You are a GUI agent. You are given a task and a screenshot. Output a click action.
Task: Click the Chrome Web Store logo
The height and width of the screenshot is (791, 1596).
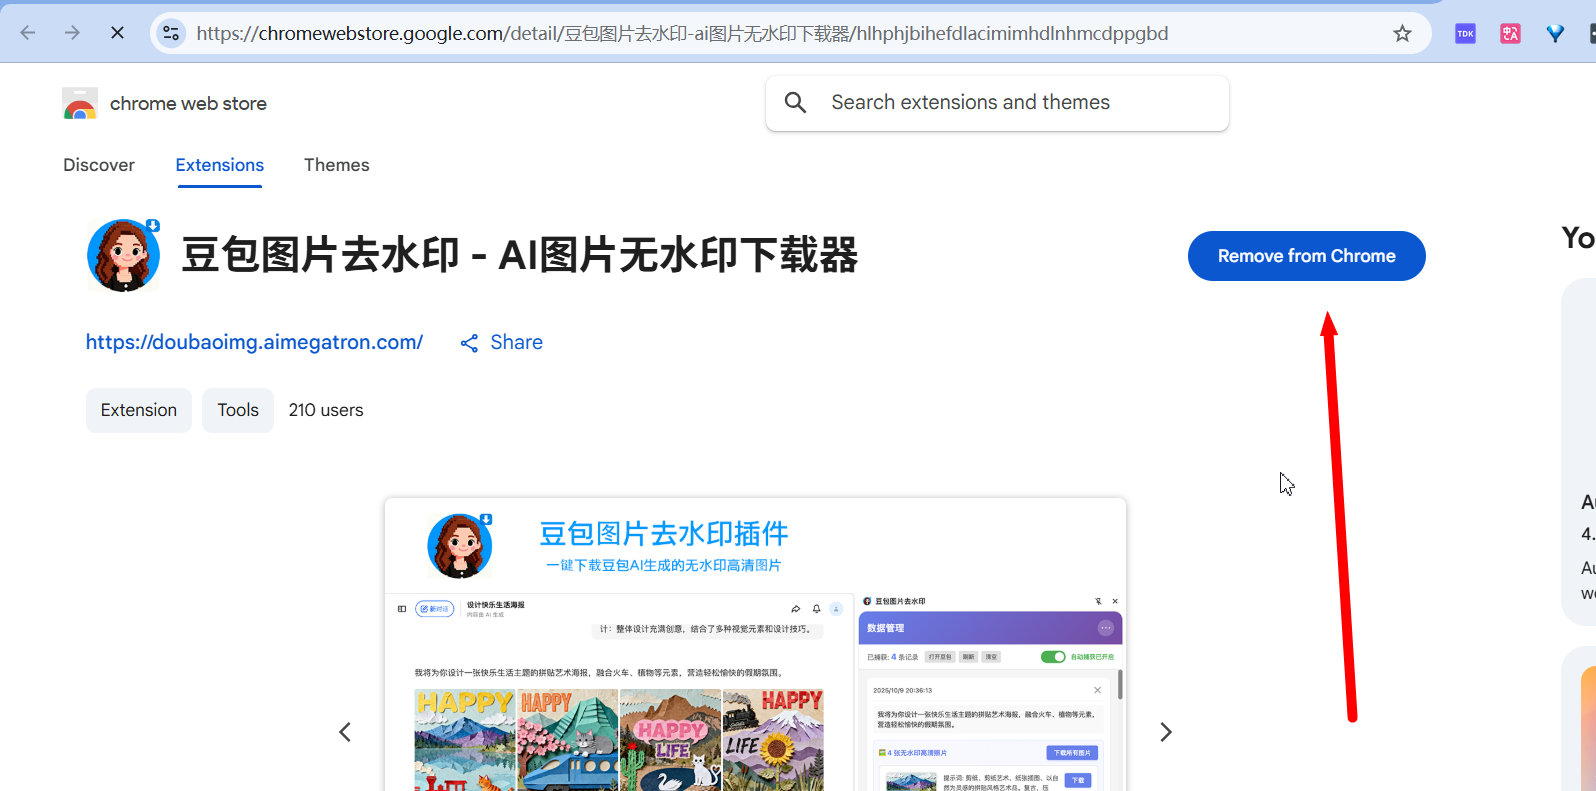click(x=80, y=104)
